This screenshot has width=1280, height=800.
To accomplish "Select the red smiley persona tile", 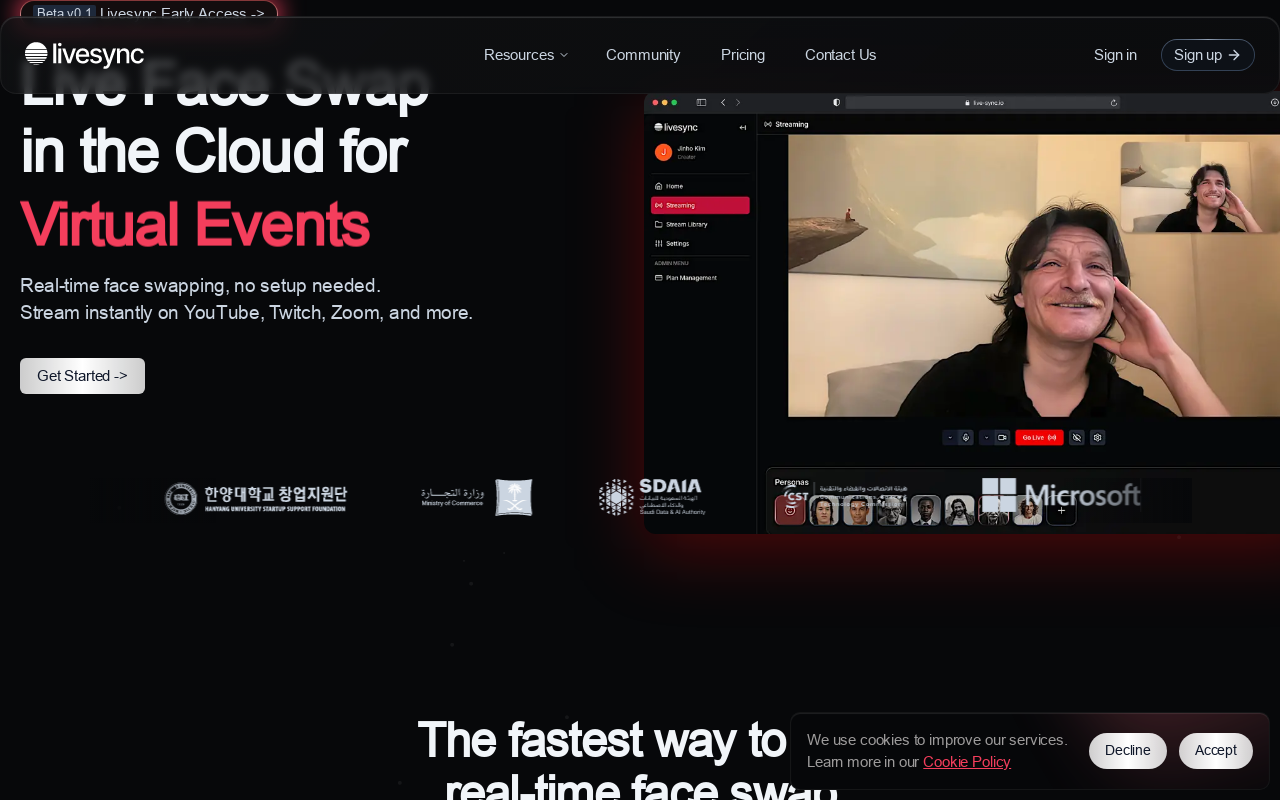I will click(x=790, y=510).
